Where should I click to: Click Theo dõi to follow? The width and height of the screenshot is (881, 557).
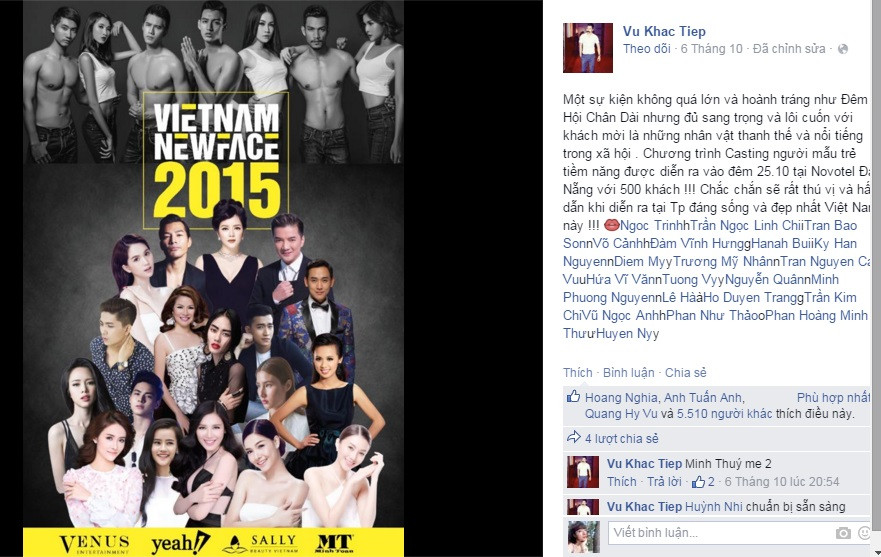point(647,49)
